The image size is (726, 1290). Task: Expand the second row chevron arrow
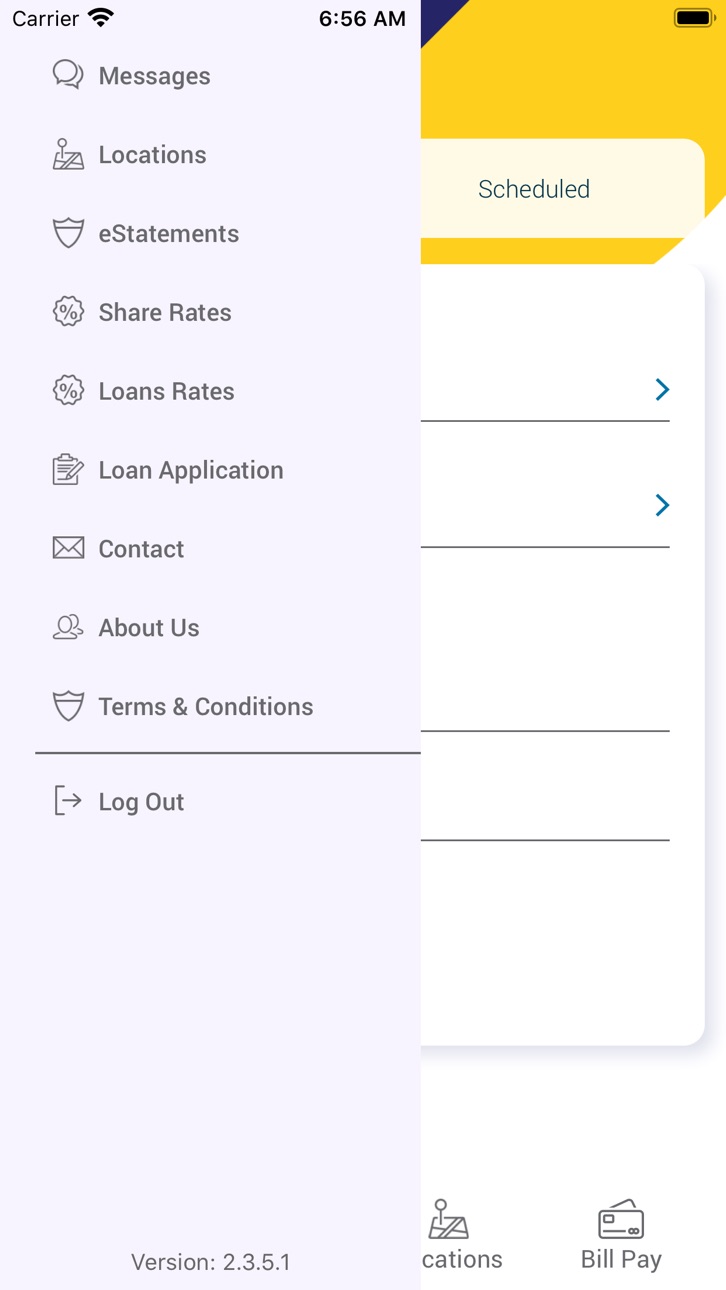(662, 505)
